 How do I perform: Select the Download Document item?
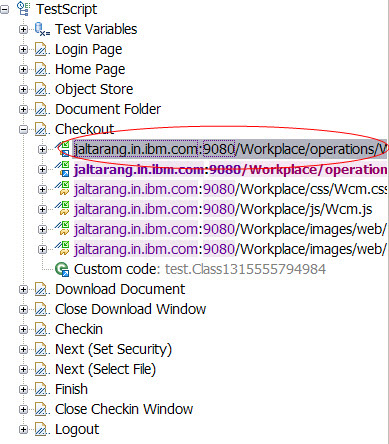coord(120,289)
